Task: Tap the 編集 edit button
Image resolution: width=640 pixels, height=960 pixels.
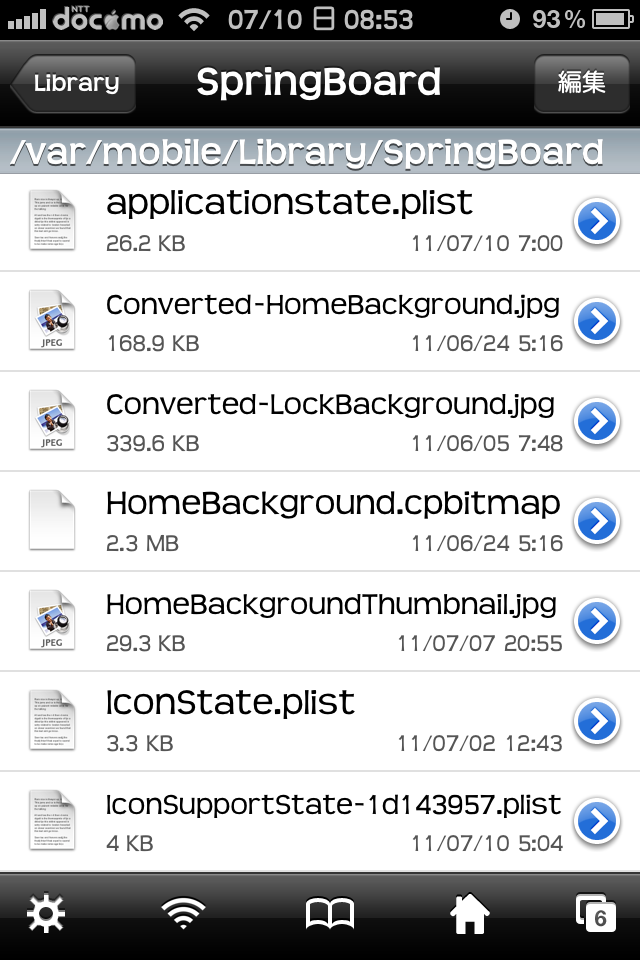Action: (x=582, y=83)
